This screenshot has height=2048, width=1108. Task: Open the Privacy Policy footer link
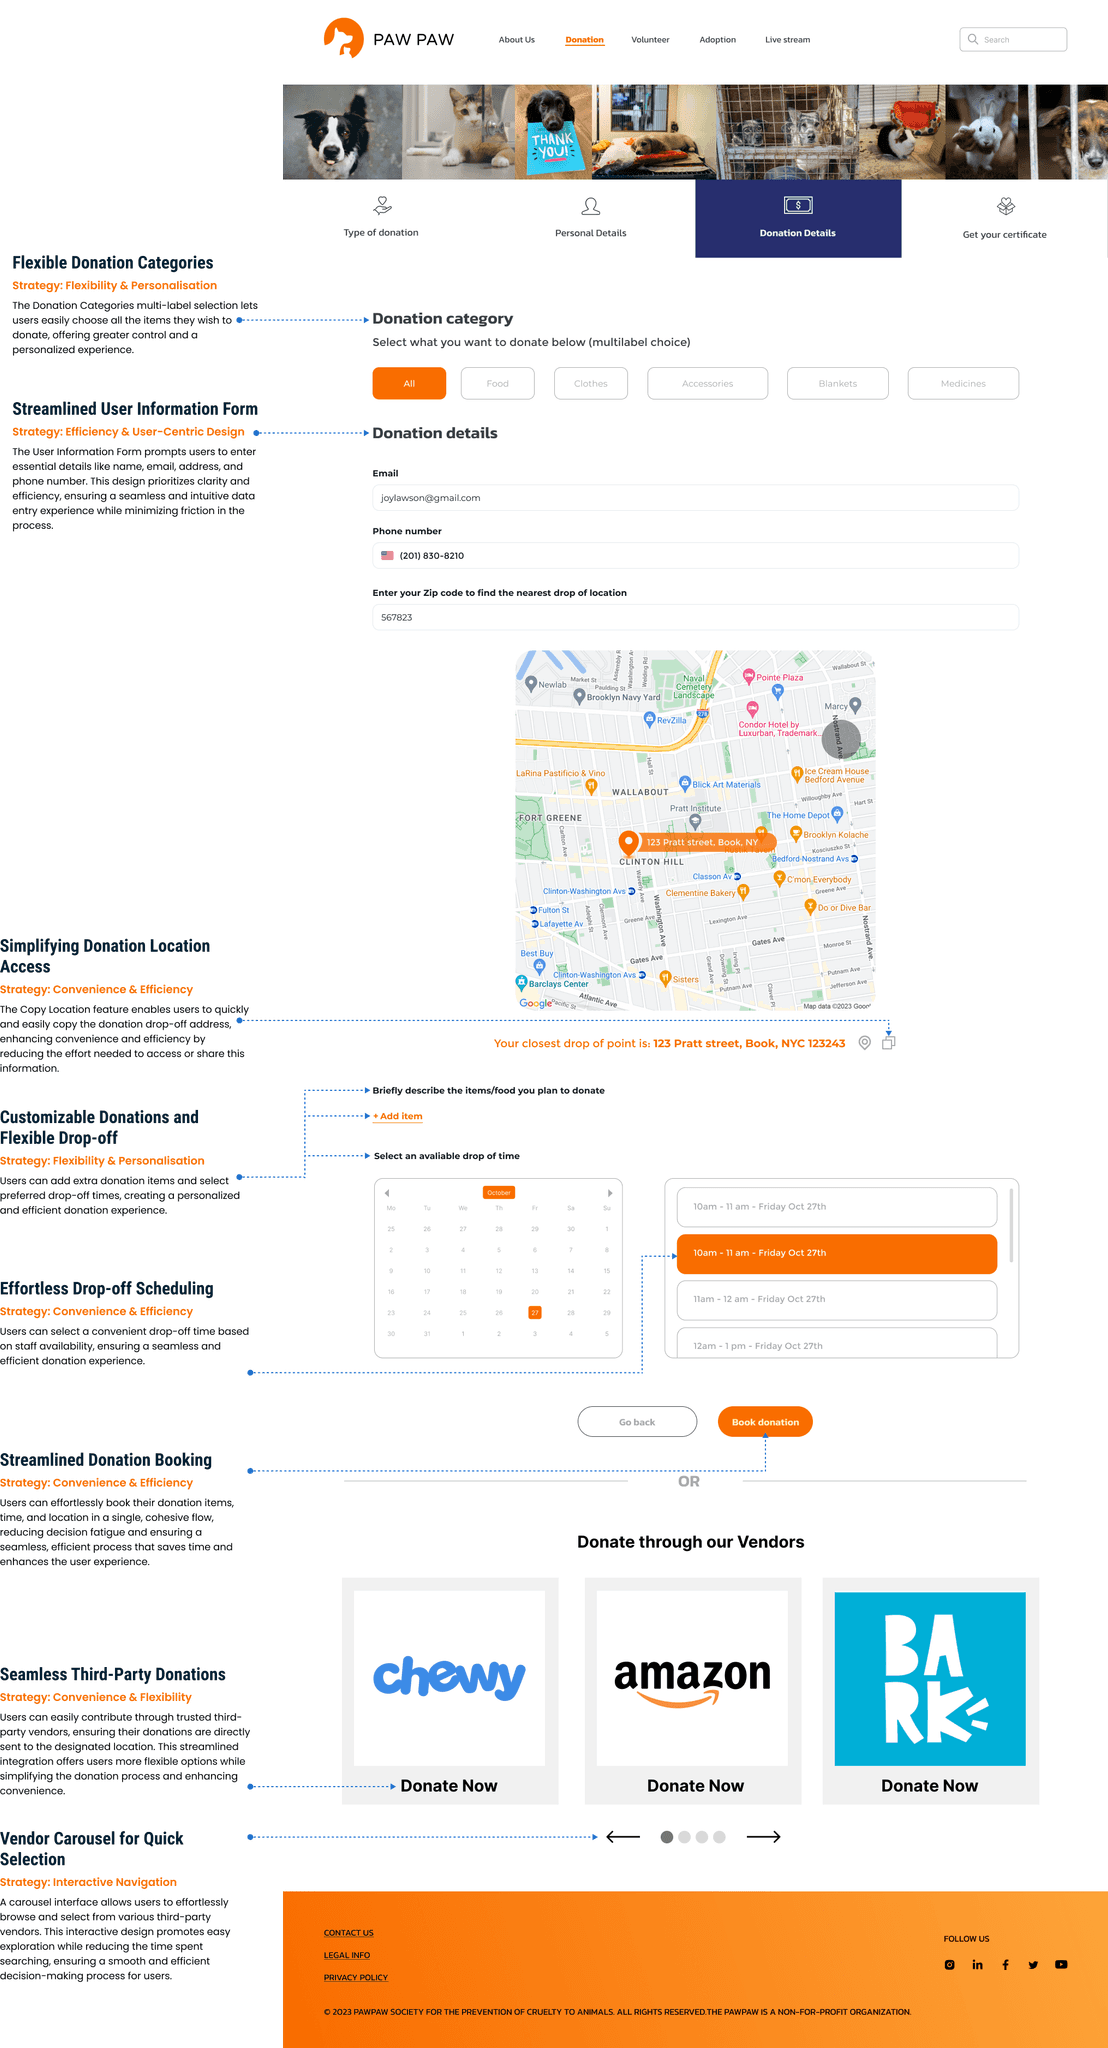[x=356, y=1977]
